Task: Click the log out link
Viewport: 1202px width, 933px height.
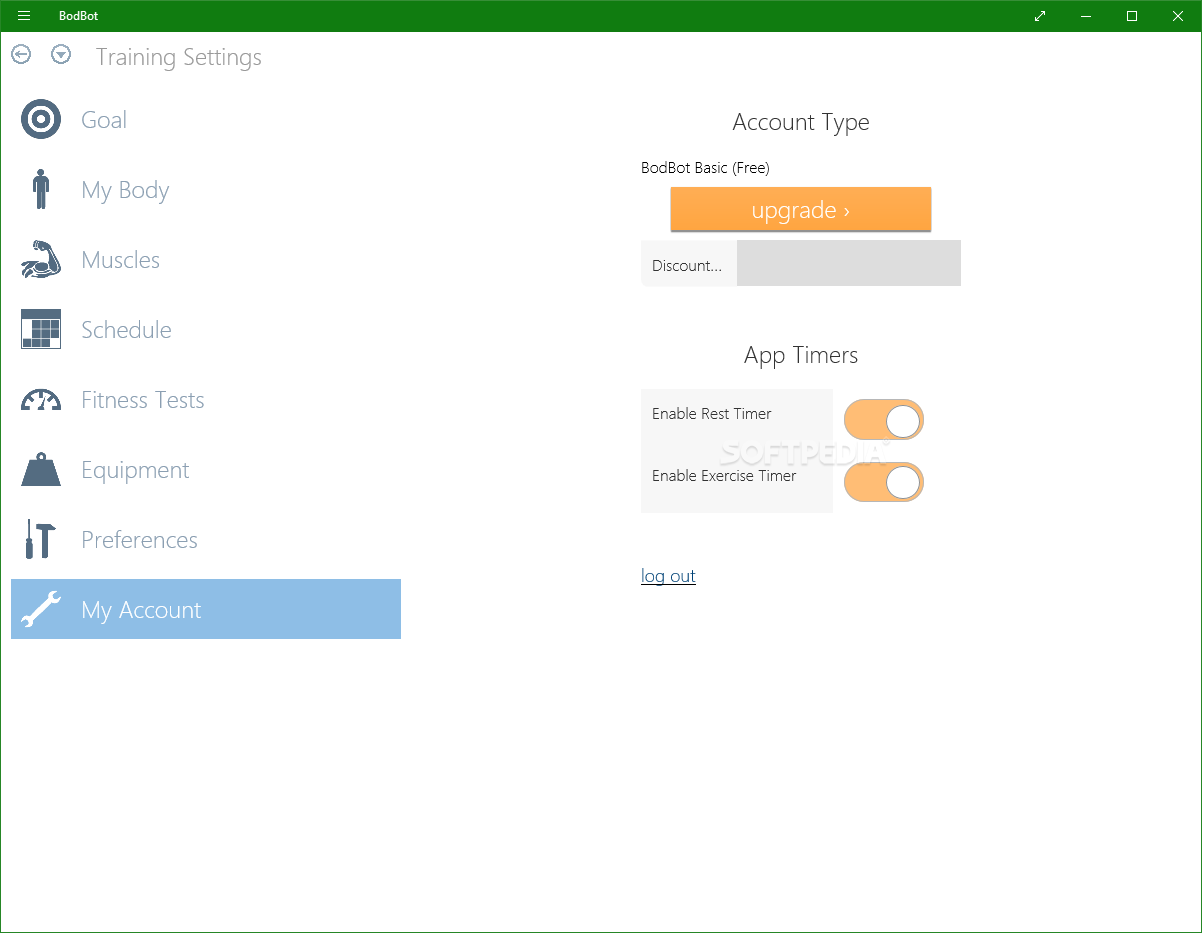Action: 668,576
